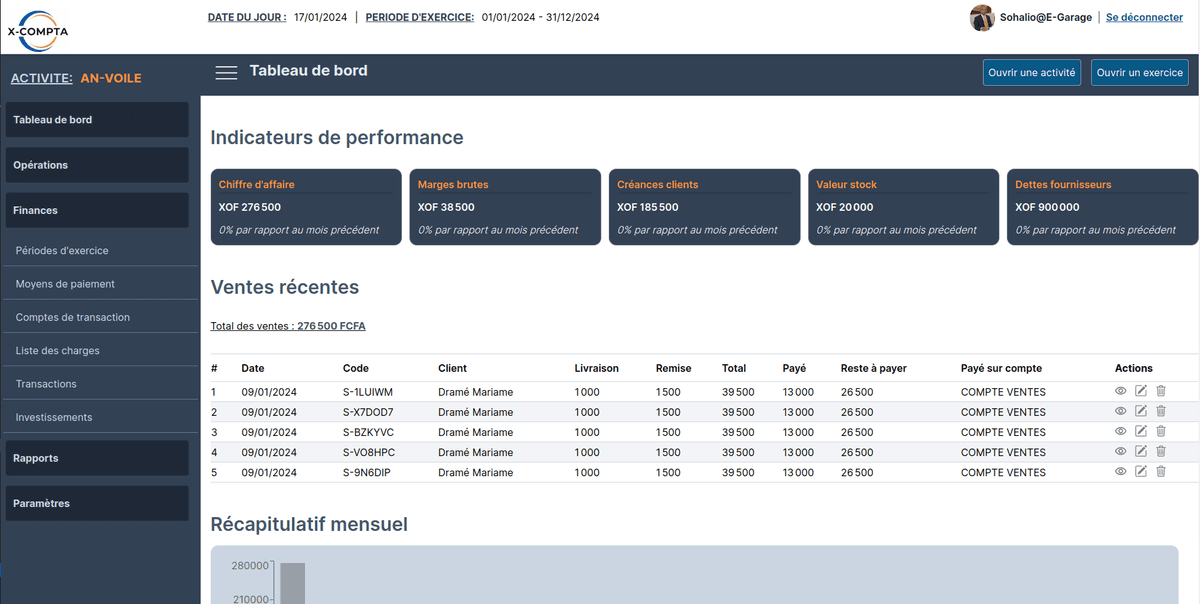The width and height of the screenshot is (1200, 604).
Task: Open Moyens de paiement menu item
Action: pyautogui.click(x=65, y=284)
